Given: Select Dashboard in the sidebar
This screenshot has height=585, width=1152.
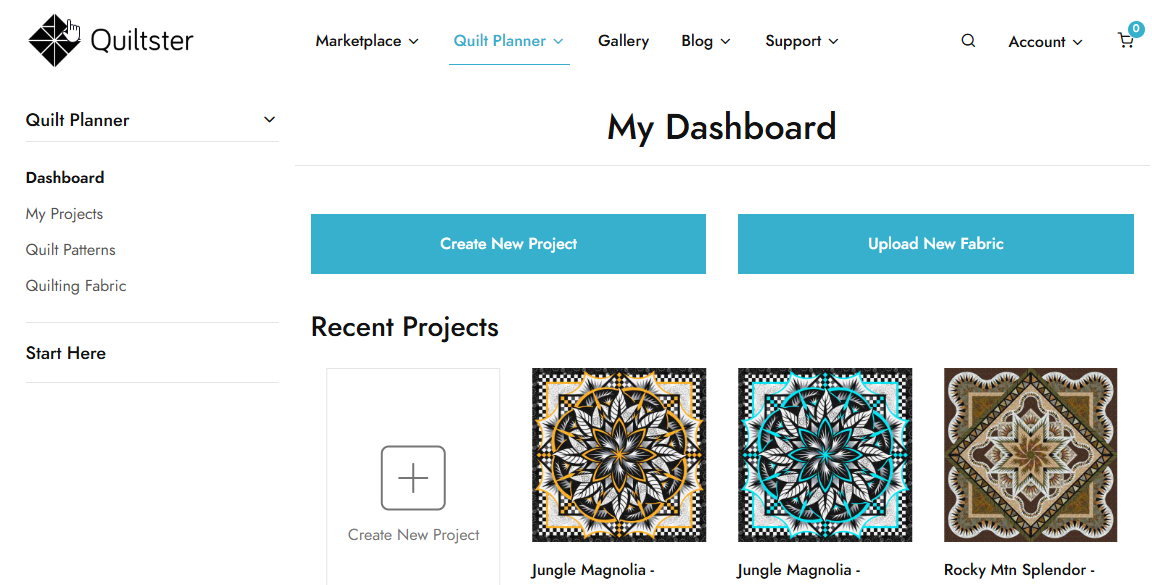Looking at the screenshot, I should 65,178.
